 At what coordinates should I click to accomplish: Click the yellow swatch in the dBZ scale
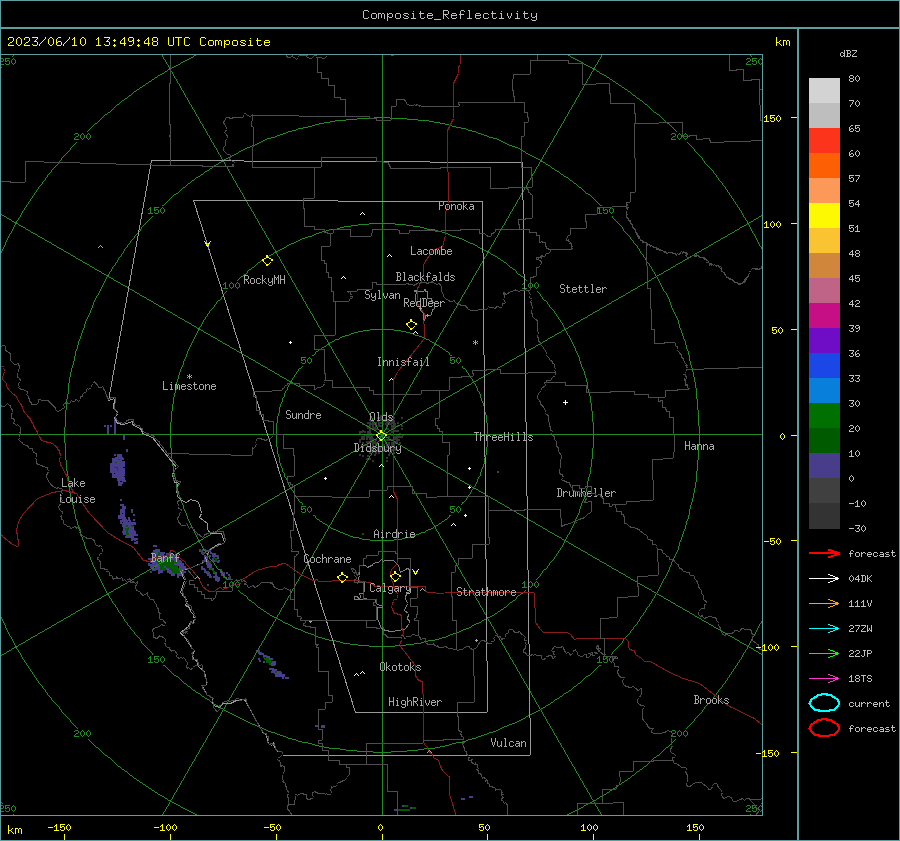pyautogui.click(x=824, y=215)
